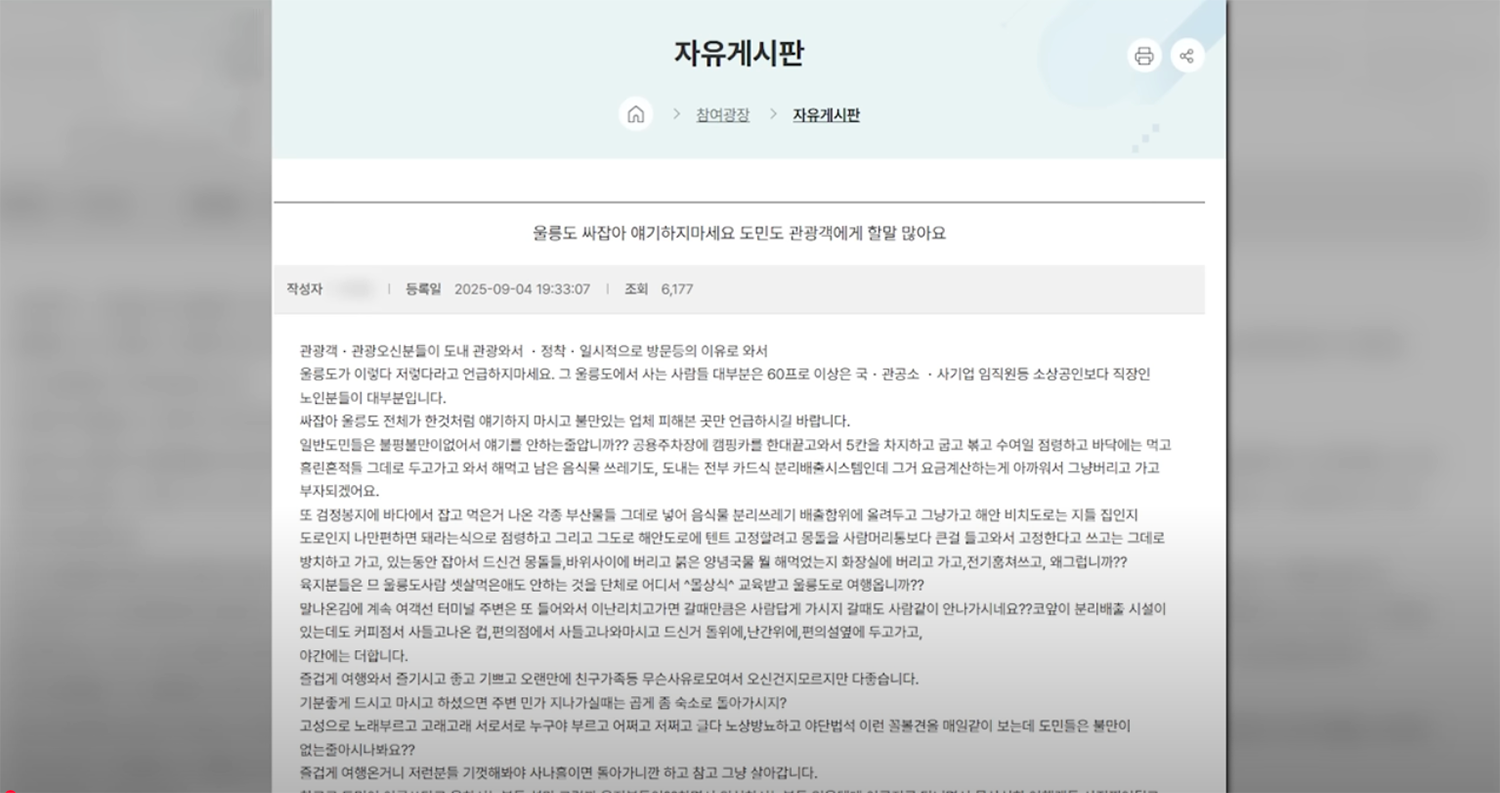
Task: Click the view count 6,177
Action: pyautogui.click(x=677, y=289)
